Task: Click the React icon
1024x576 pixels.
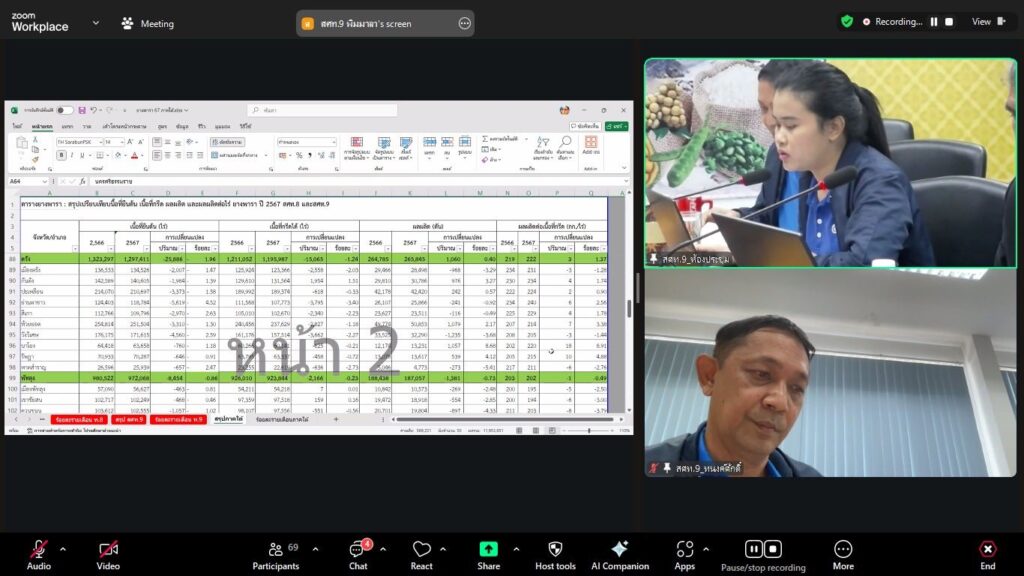Action: 422,549
